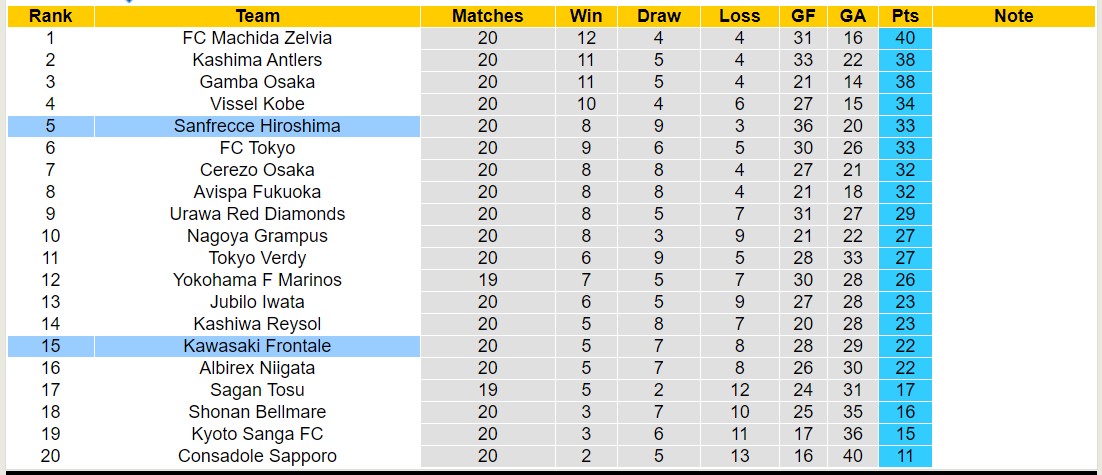The width and height of the screenshot is (1102, 475).
Task: Click the Consadole Sapporo team name
Action: [x=257, y=456]
